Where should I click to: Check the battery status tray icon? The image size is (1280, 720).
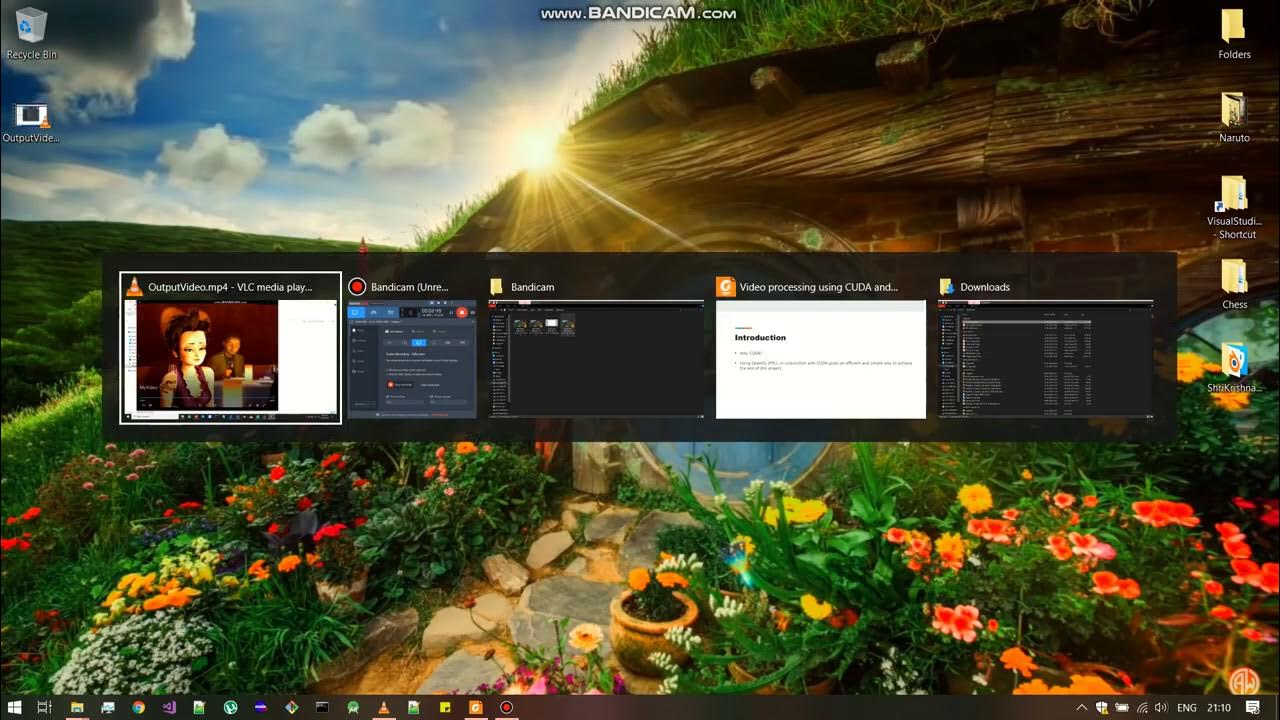(x=1122, y=707)
